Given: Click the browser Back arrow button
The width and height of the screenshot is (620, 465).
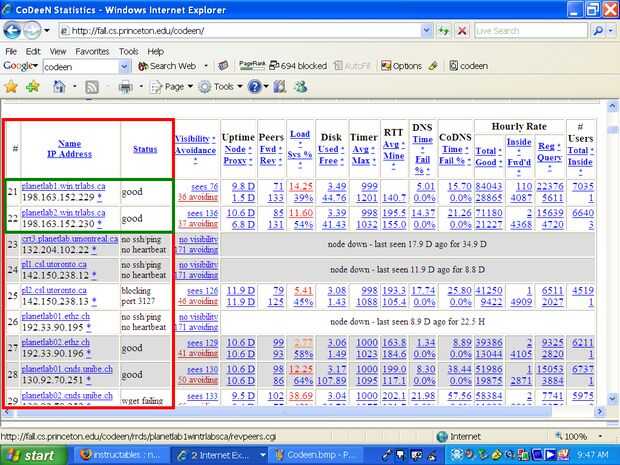Looking at the screenshot, I should [12, 30].
